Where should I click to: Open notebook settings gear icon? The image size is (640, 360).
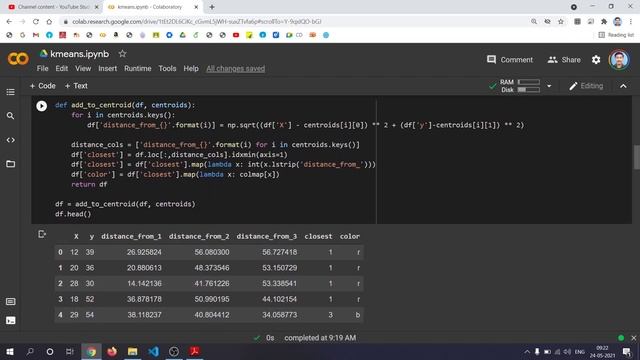tap(596, 60)
